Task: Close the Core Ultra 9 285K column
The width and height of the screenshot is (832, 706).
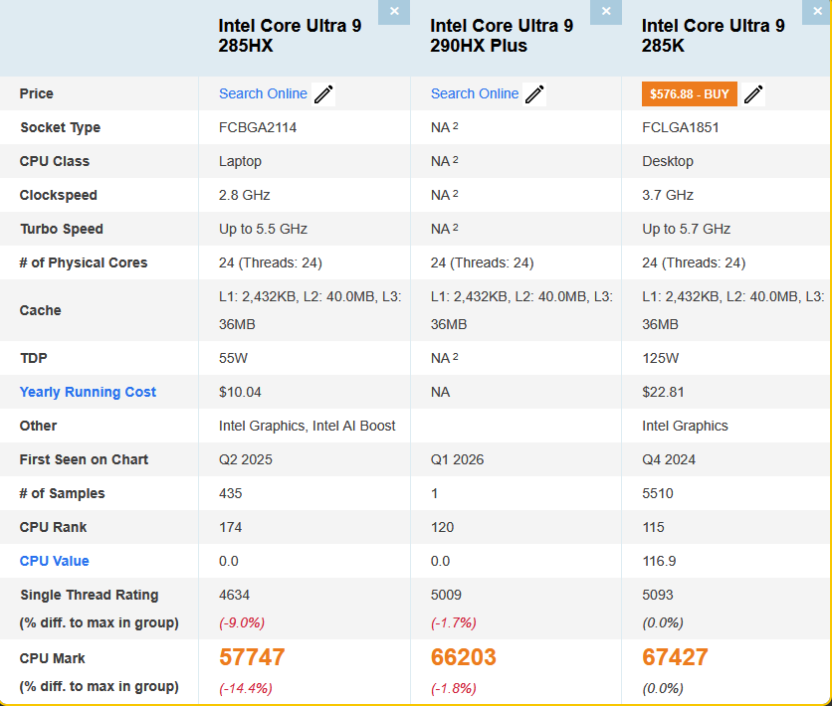Action: click(x=816, y=12)
